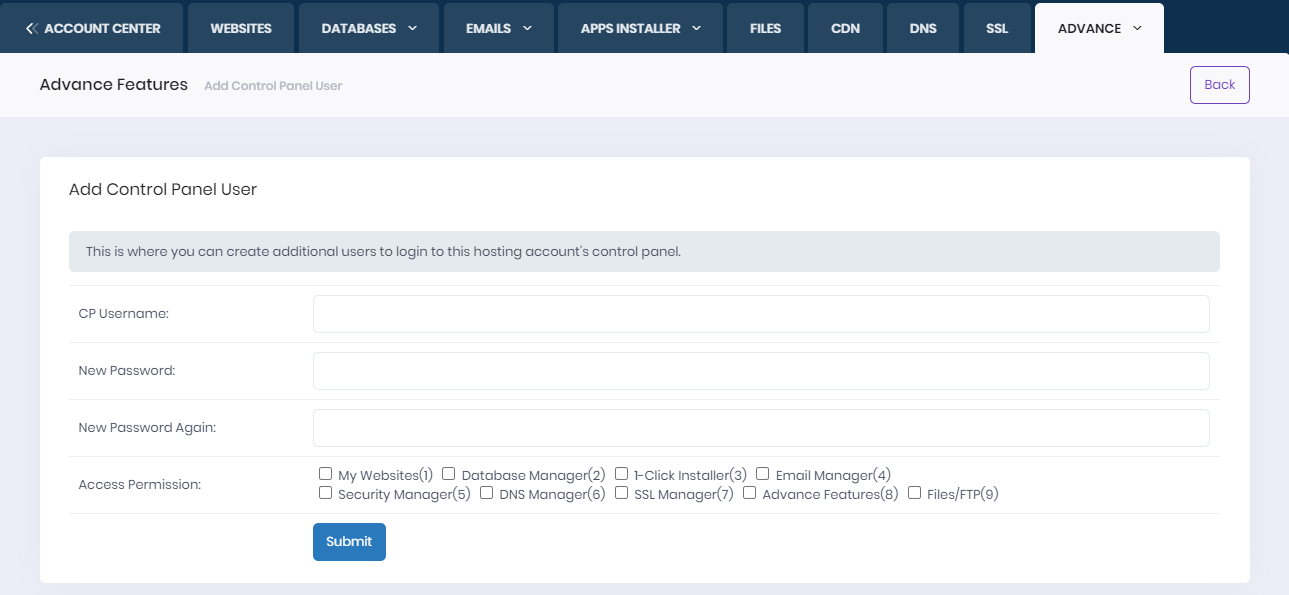Open the SSL tab
Image resolution: width=1289 pixels, height=595 pixels.
click(996, 28)
